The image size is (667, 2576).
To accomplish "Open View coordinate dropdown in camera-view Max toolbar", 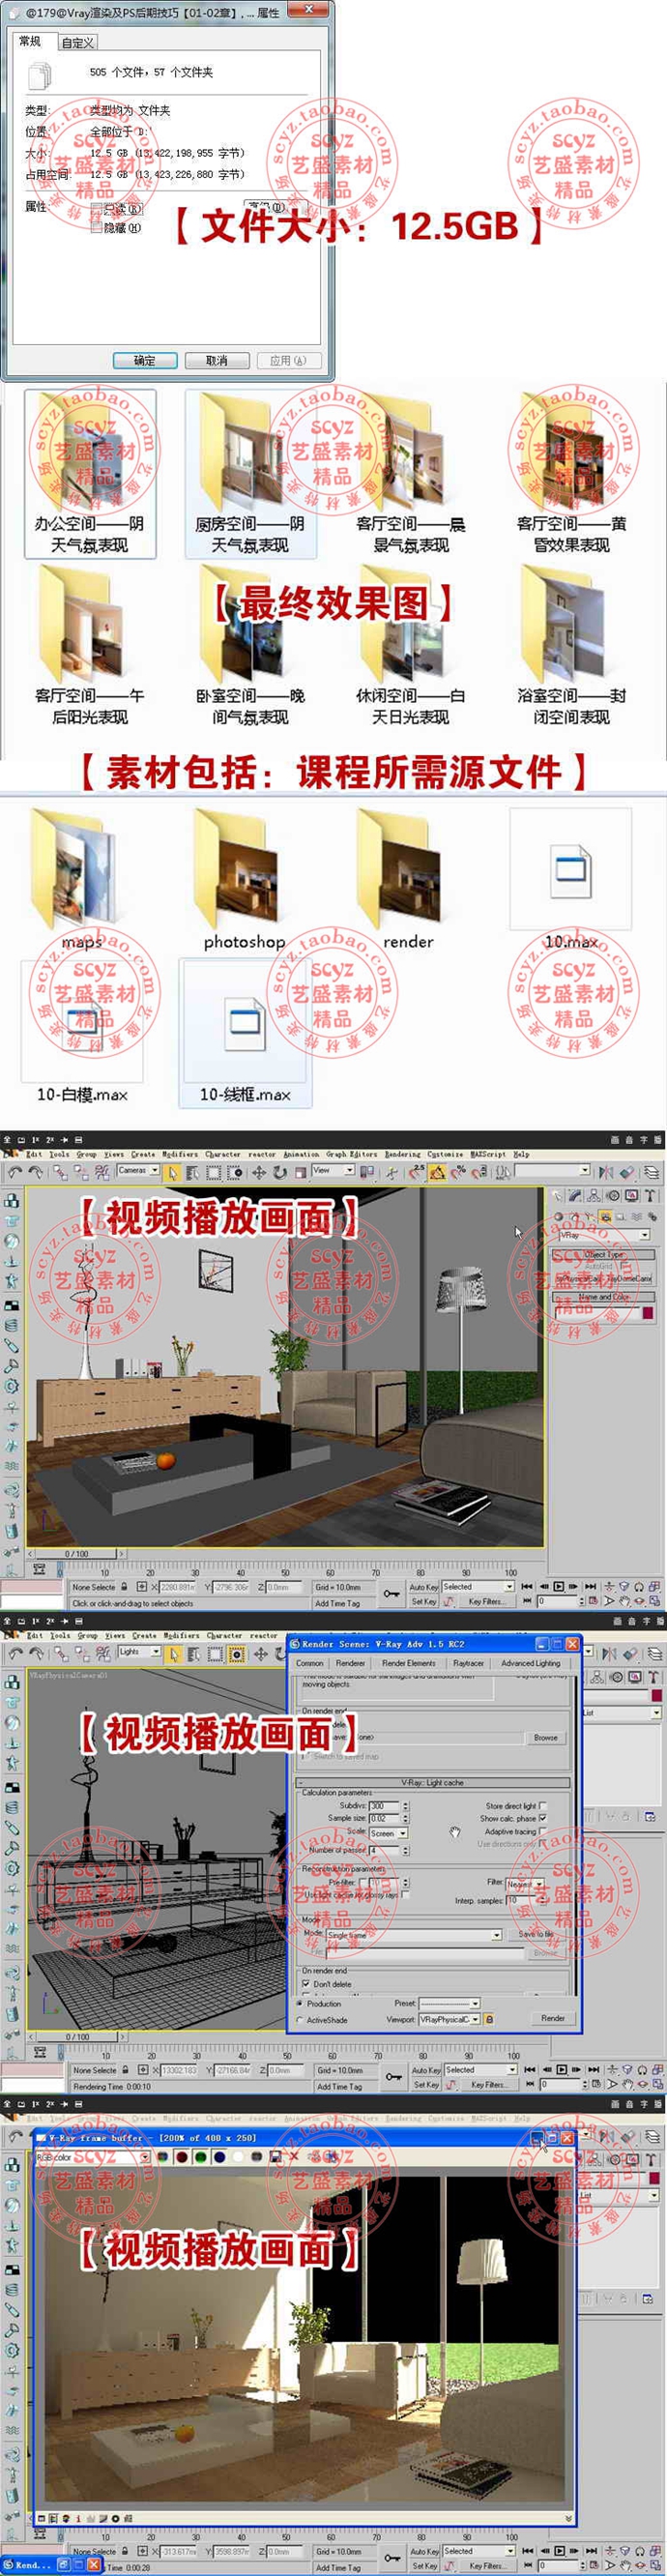I will point(333,1170).
